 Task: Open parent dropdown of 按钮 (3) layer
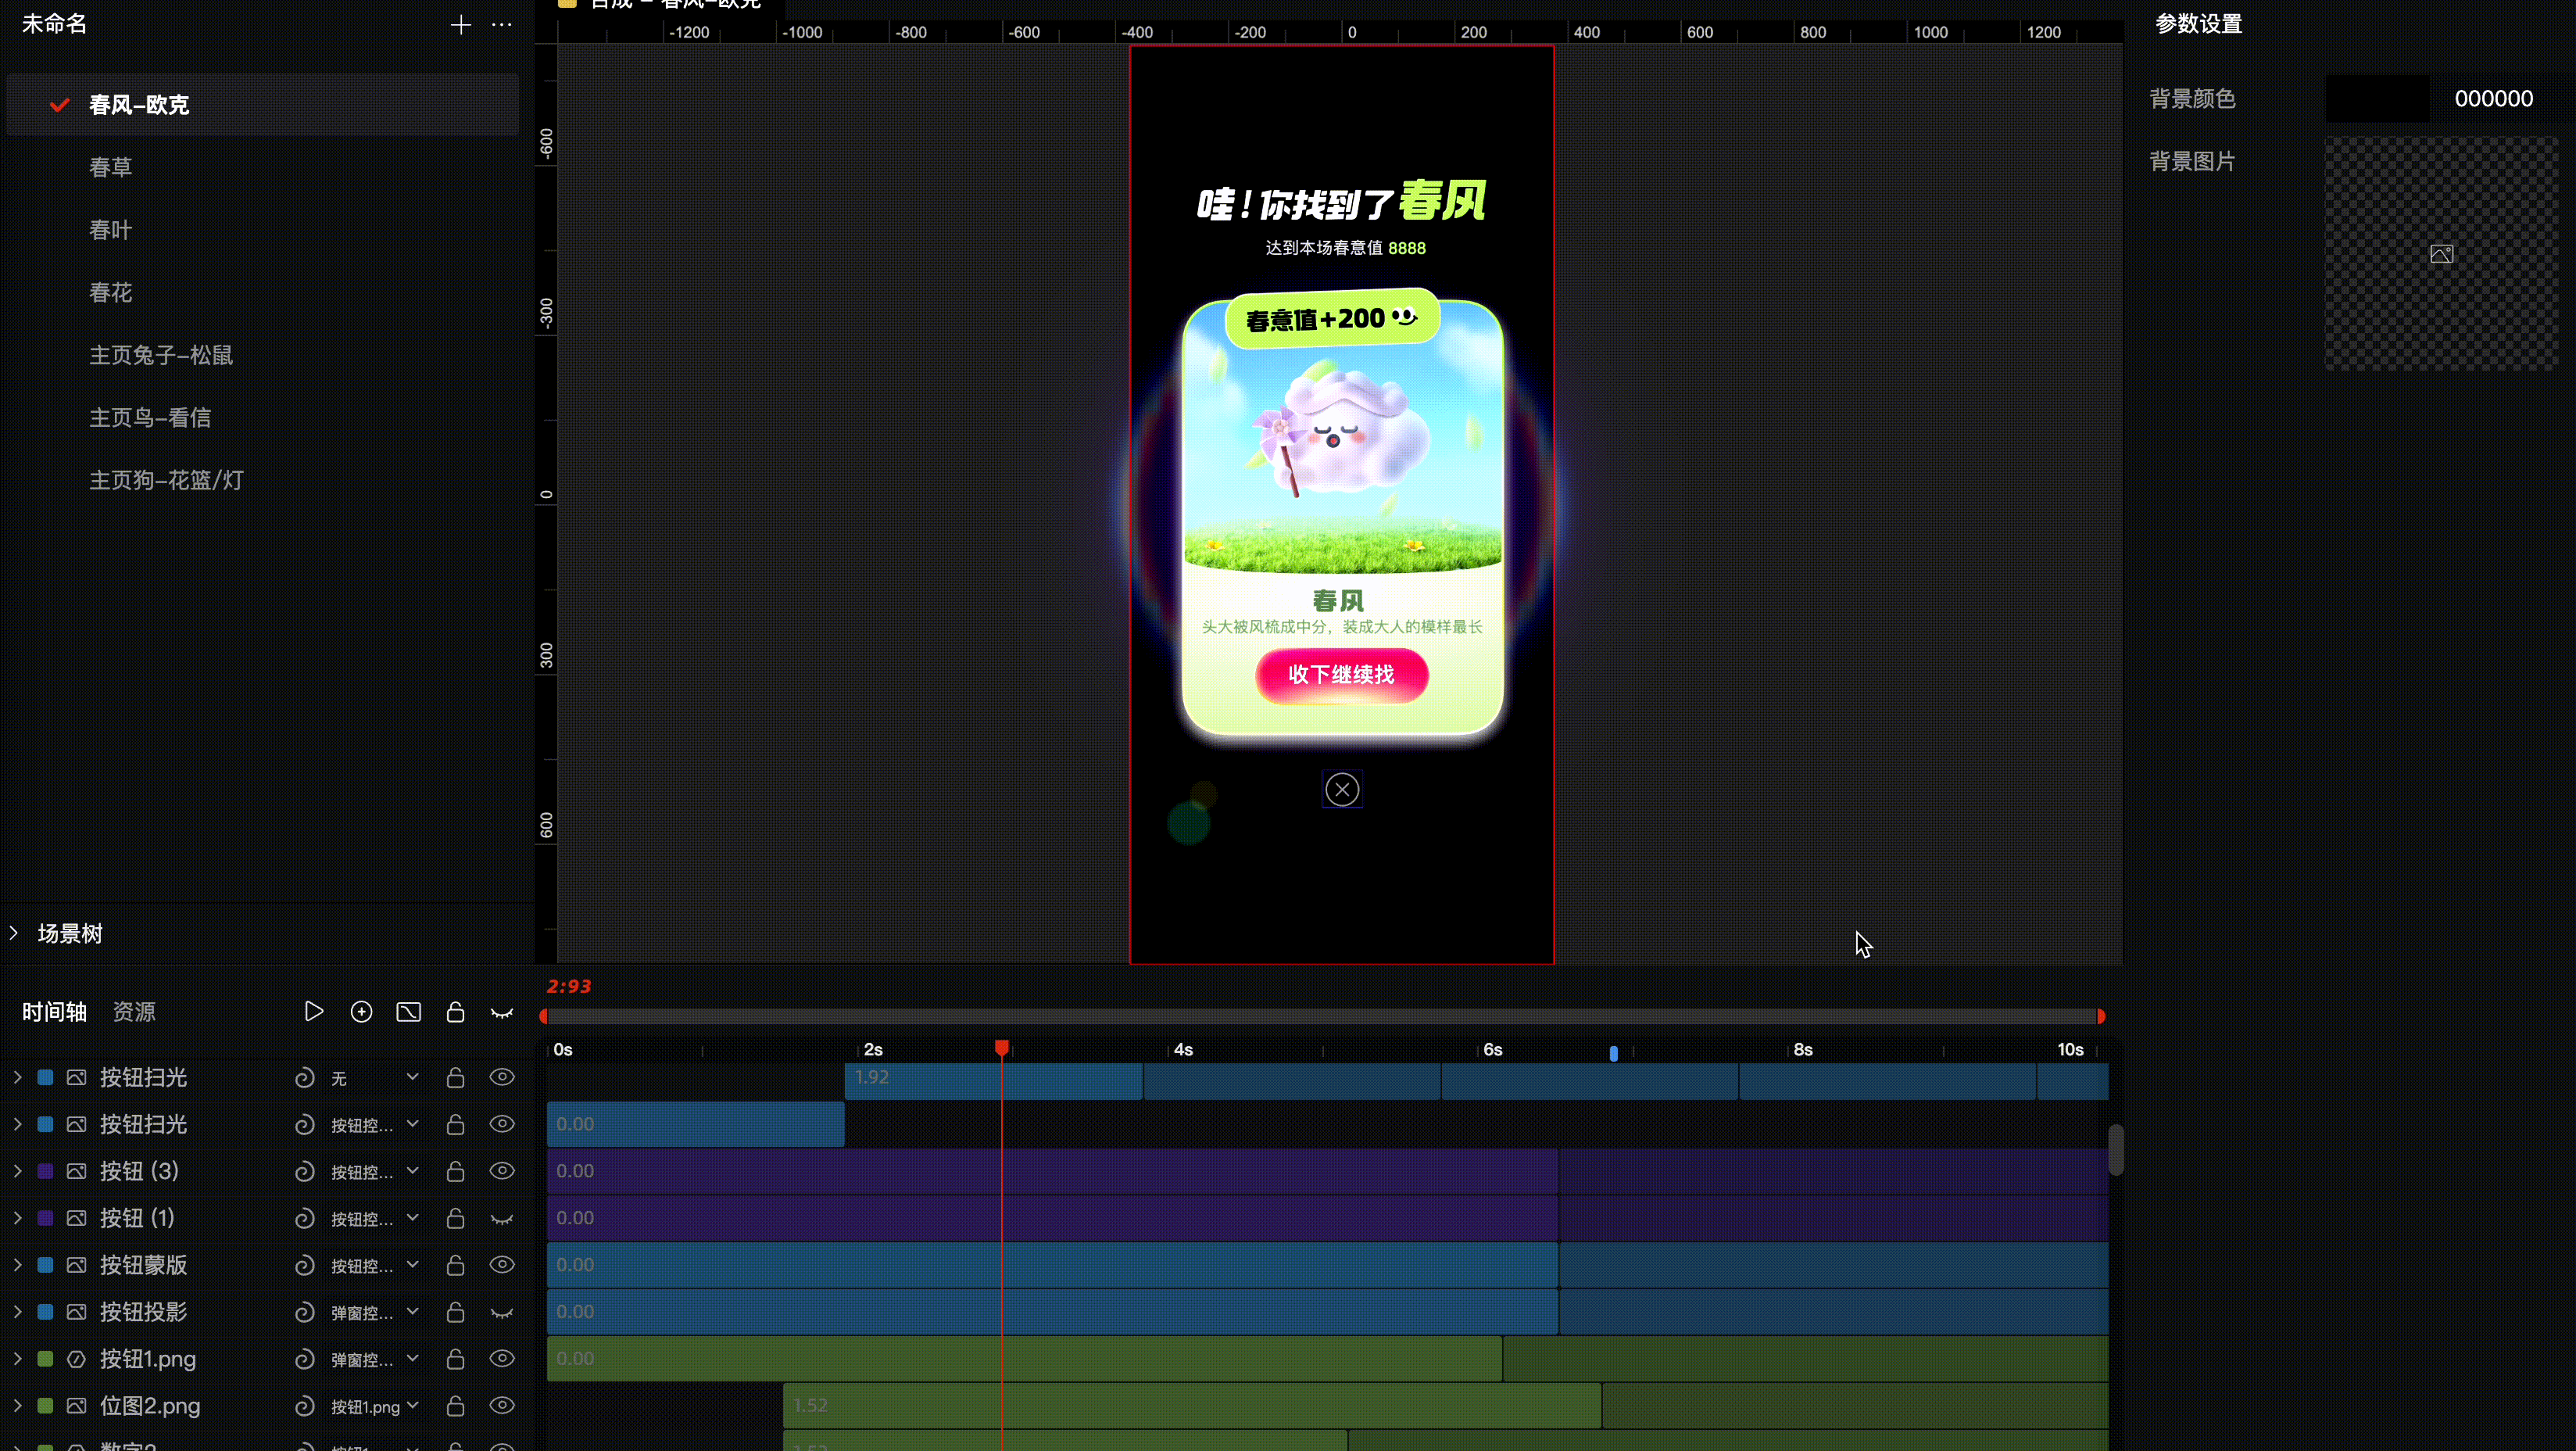[375, 1171]
